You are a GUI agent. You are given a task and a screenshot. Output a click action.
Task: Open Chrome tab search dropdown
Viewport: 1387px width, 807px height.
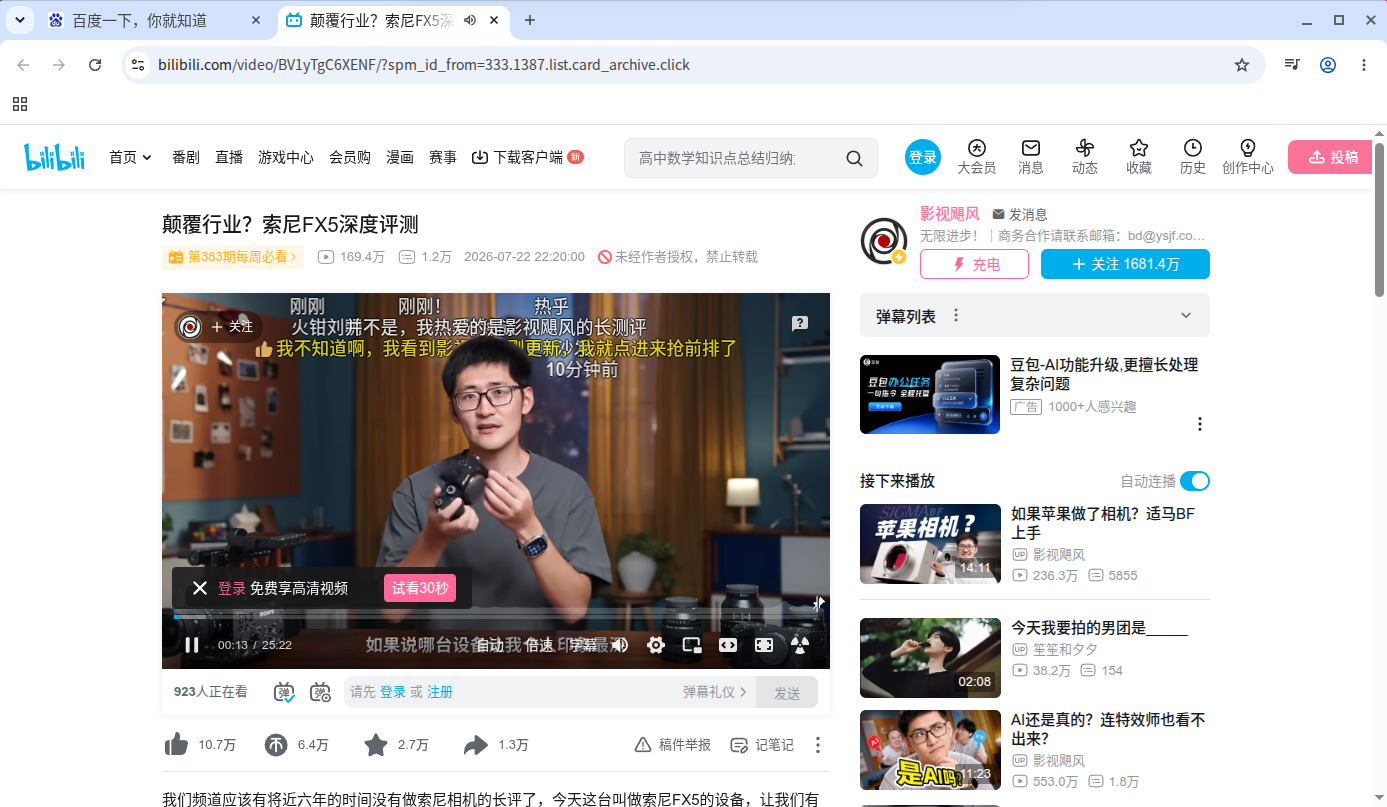pos(19,20)
